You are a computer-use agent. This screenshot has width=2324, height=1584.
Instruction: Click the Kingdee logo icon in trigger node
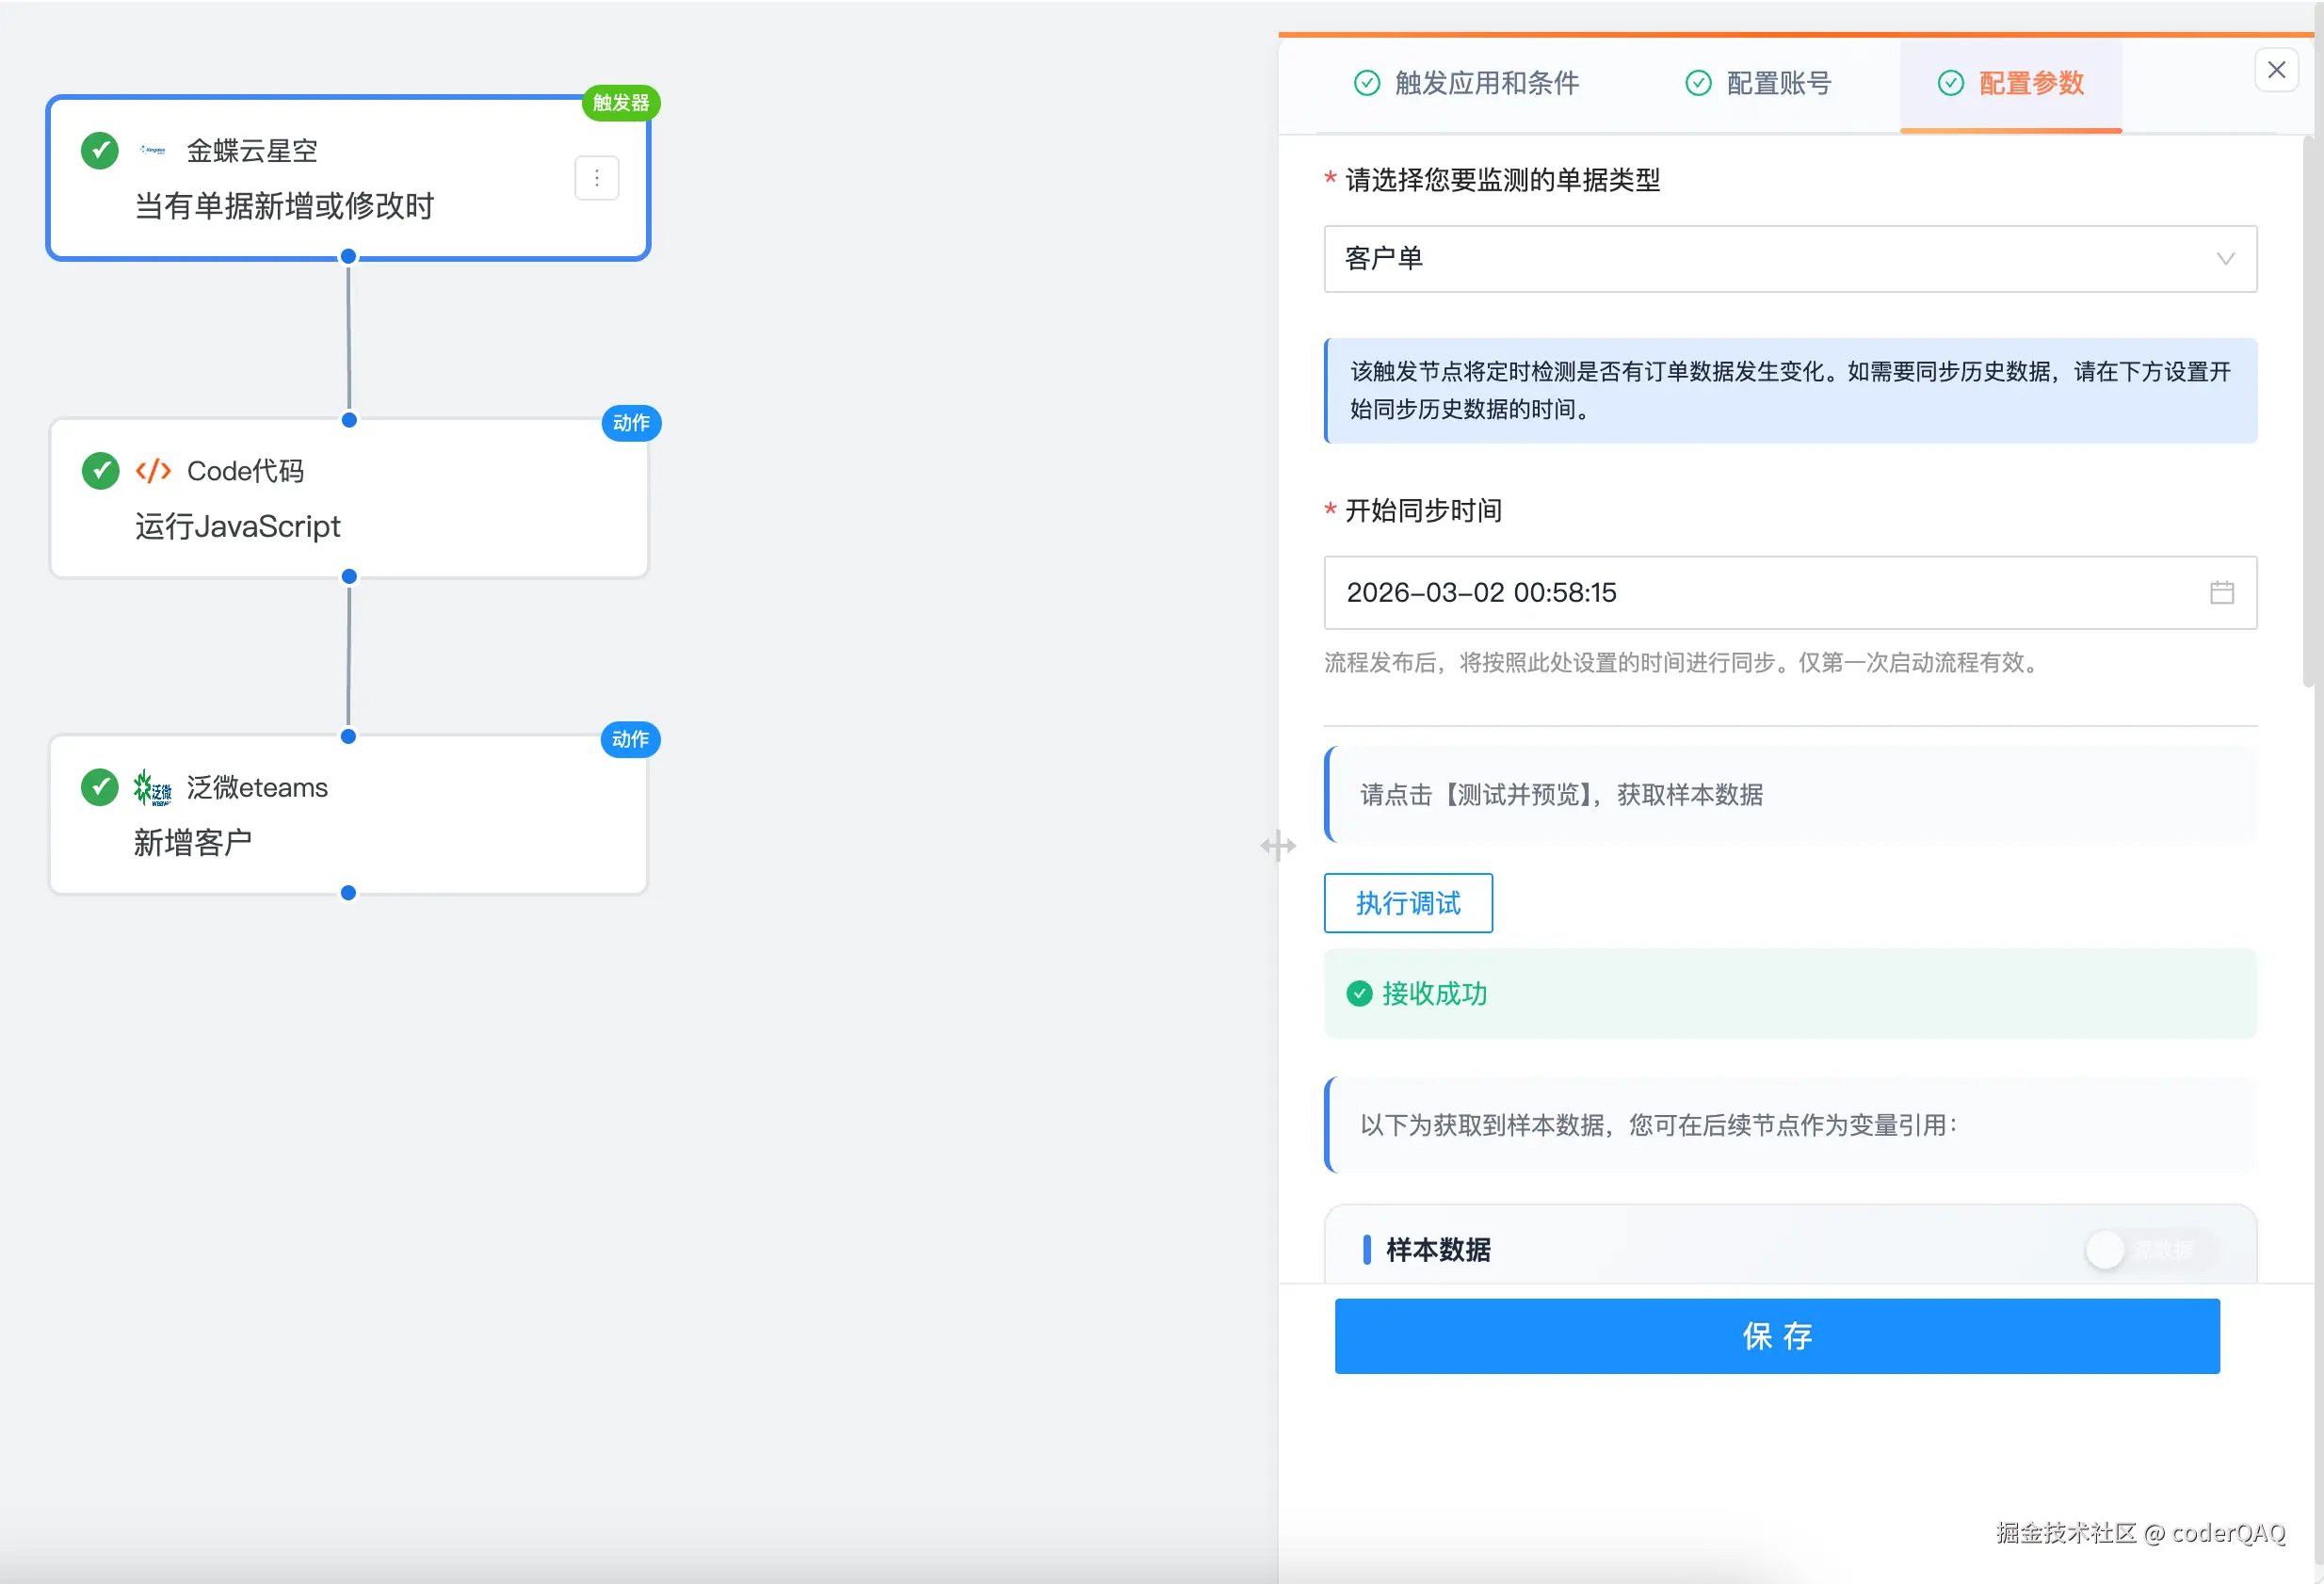(x=153, y=150)
